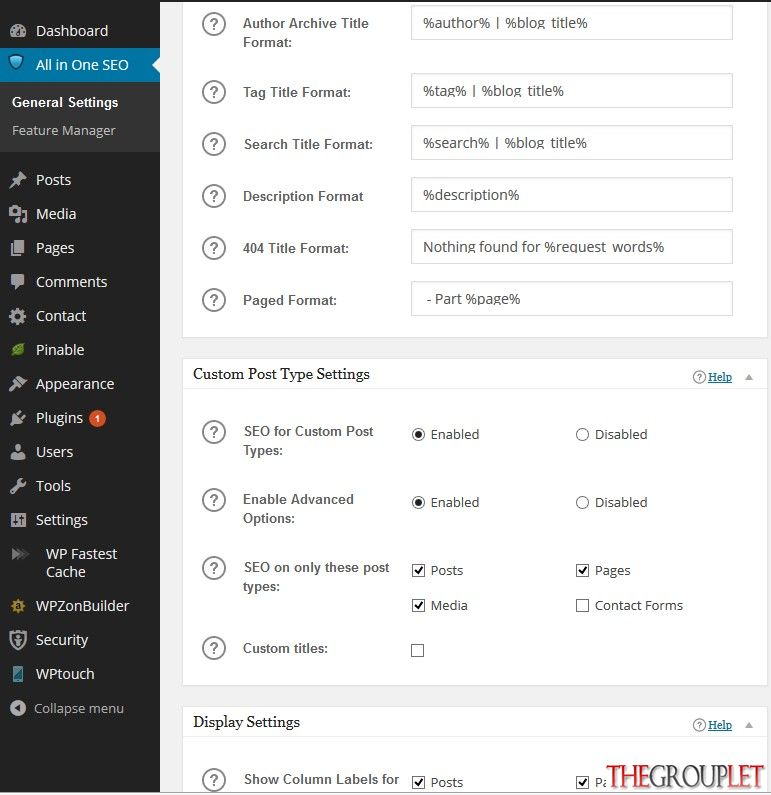Click help icon for Enable Advanced Options
Viewport: 771px width, 795px height.
click(x=214, y=500)
